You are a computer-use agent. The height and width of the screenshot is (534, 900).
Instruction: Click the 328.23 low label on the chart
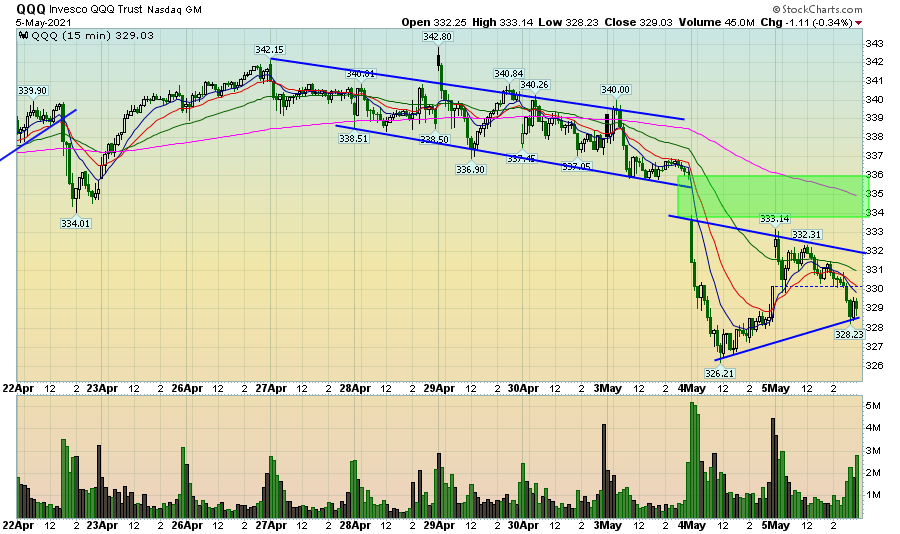point(849,334)
